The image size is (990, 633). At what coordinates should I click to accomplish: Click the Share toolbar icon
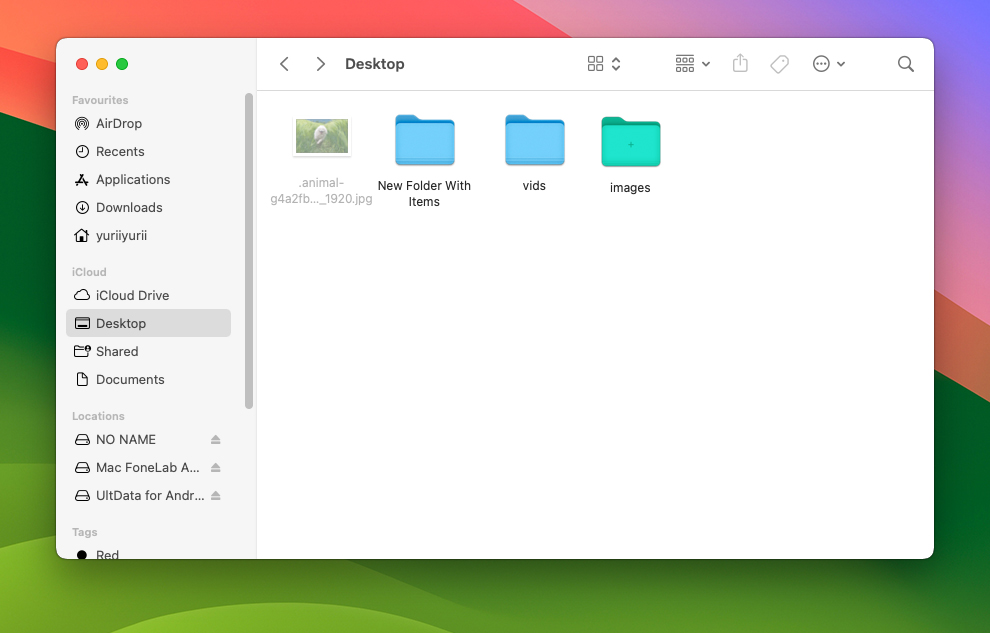[740, 63]
